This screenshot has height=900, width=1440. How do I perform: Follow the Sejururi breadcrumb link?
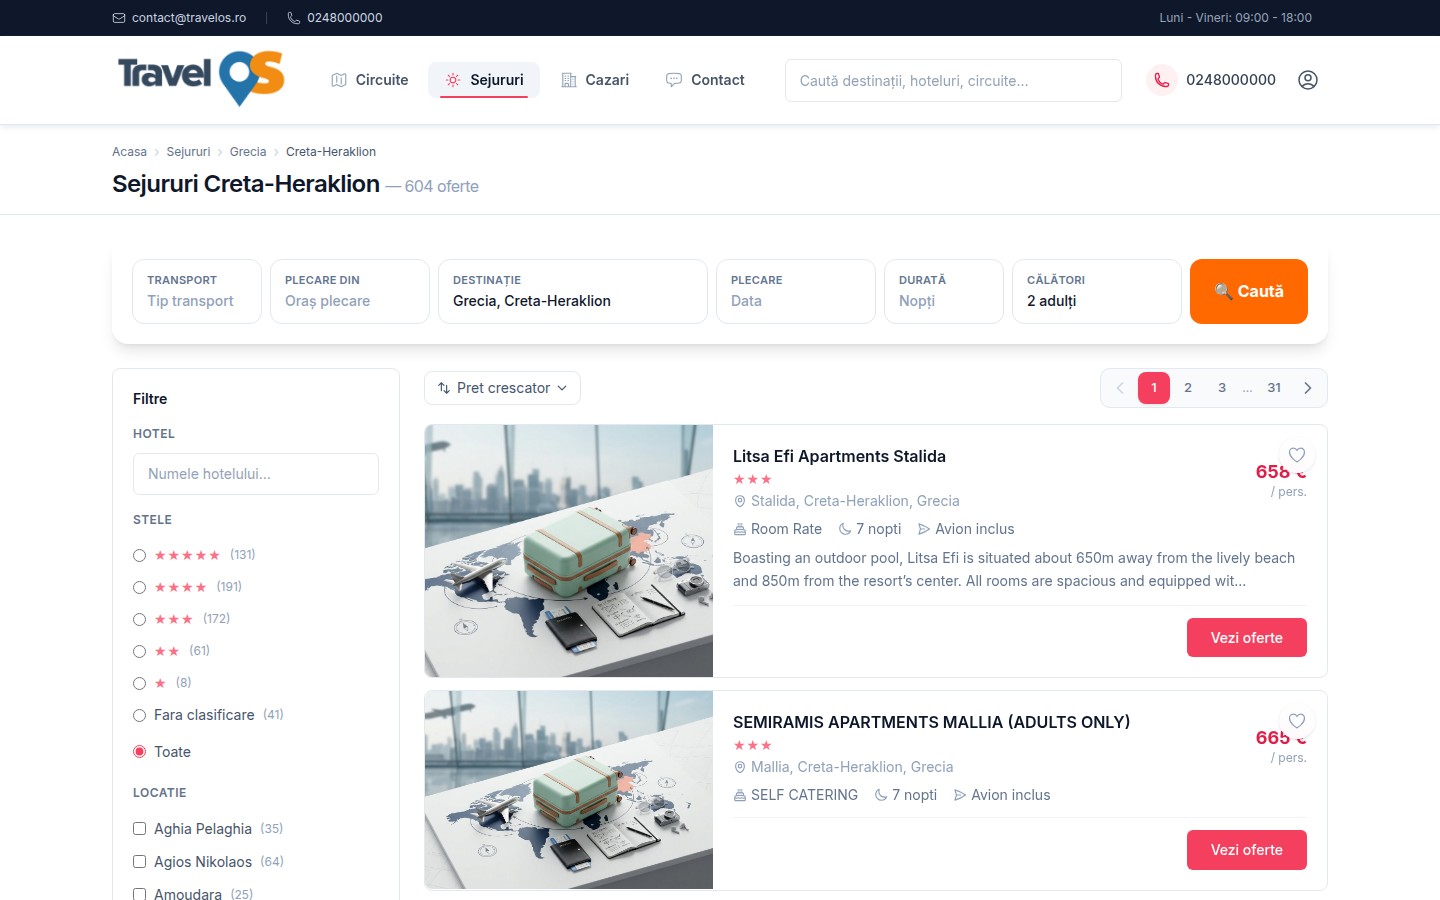tap(188, 152)
